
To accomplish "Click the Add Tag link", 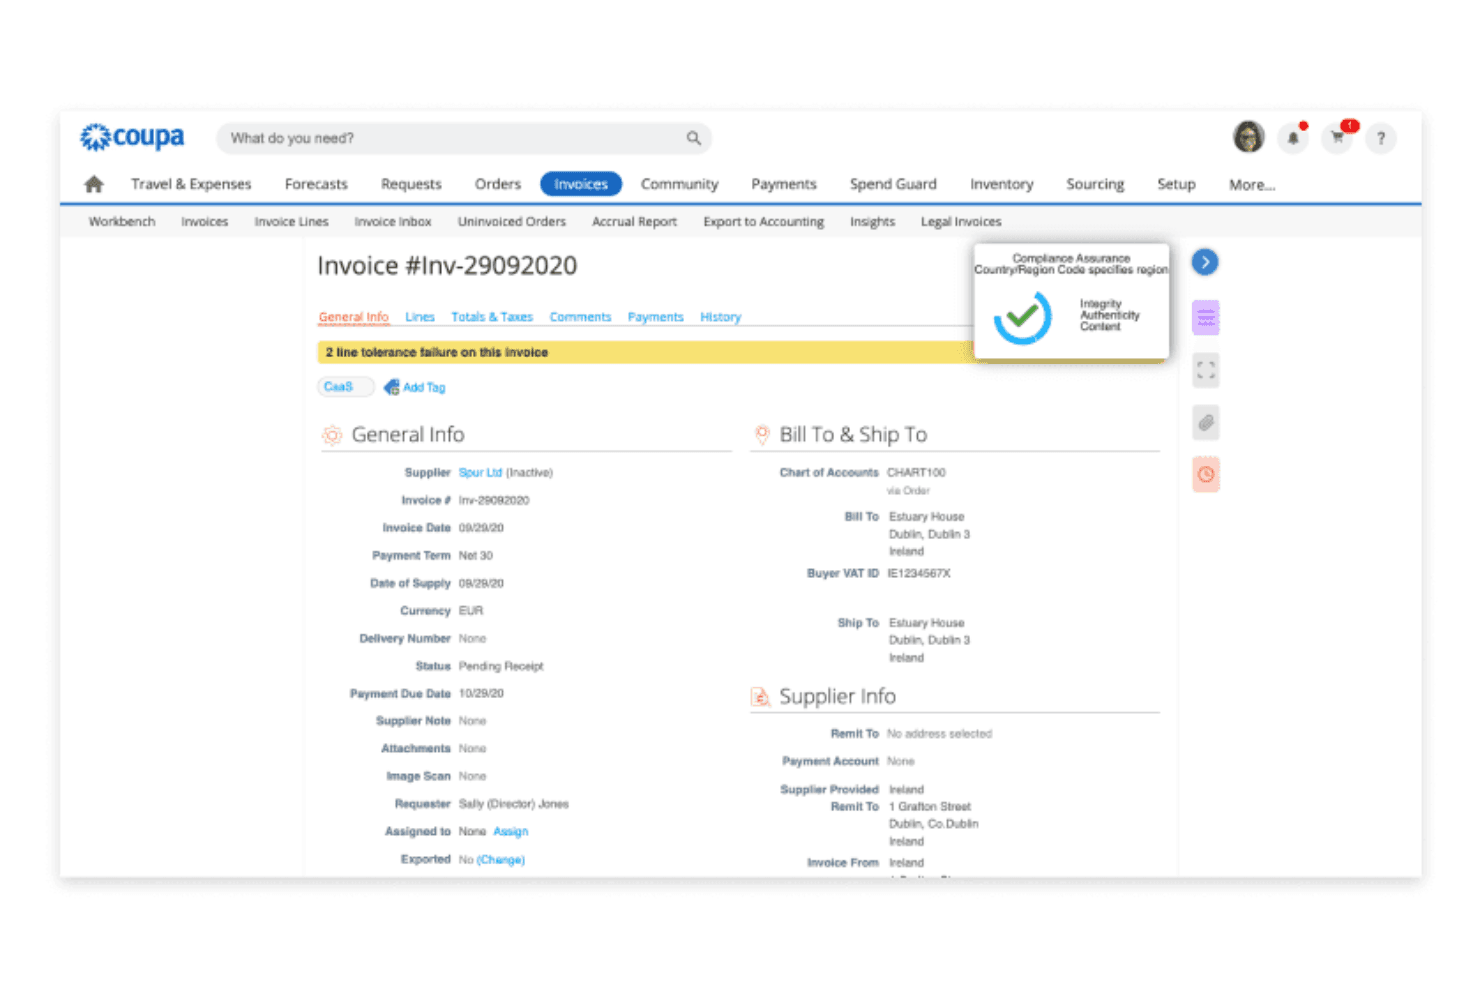I will pyautogui.click(x=424, y=387).
